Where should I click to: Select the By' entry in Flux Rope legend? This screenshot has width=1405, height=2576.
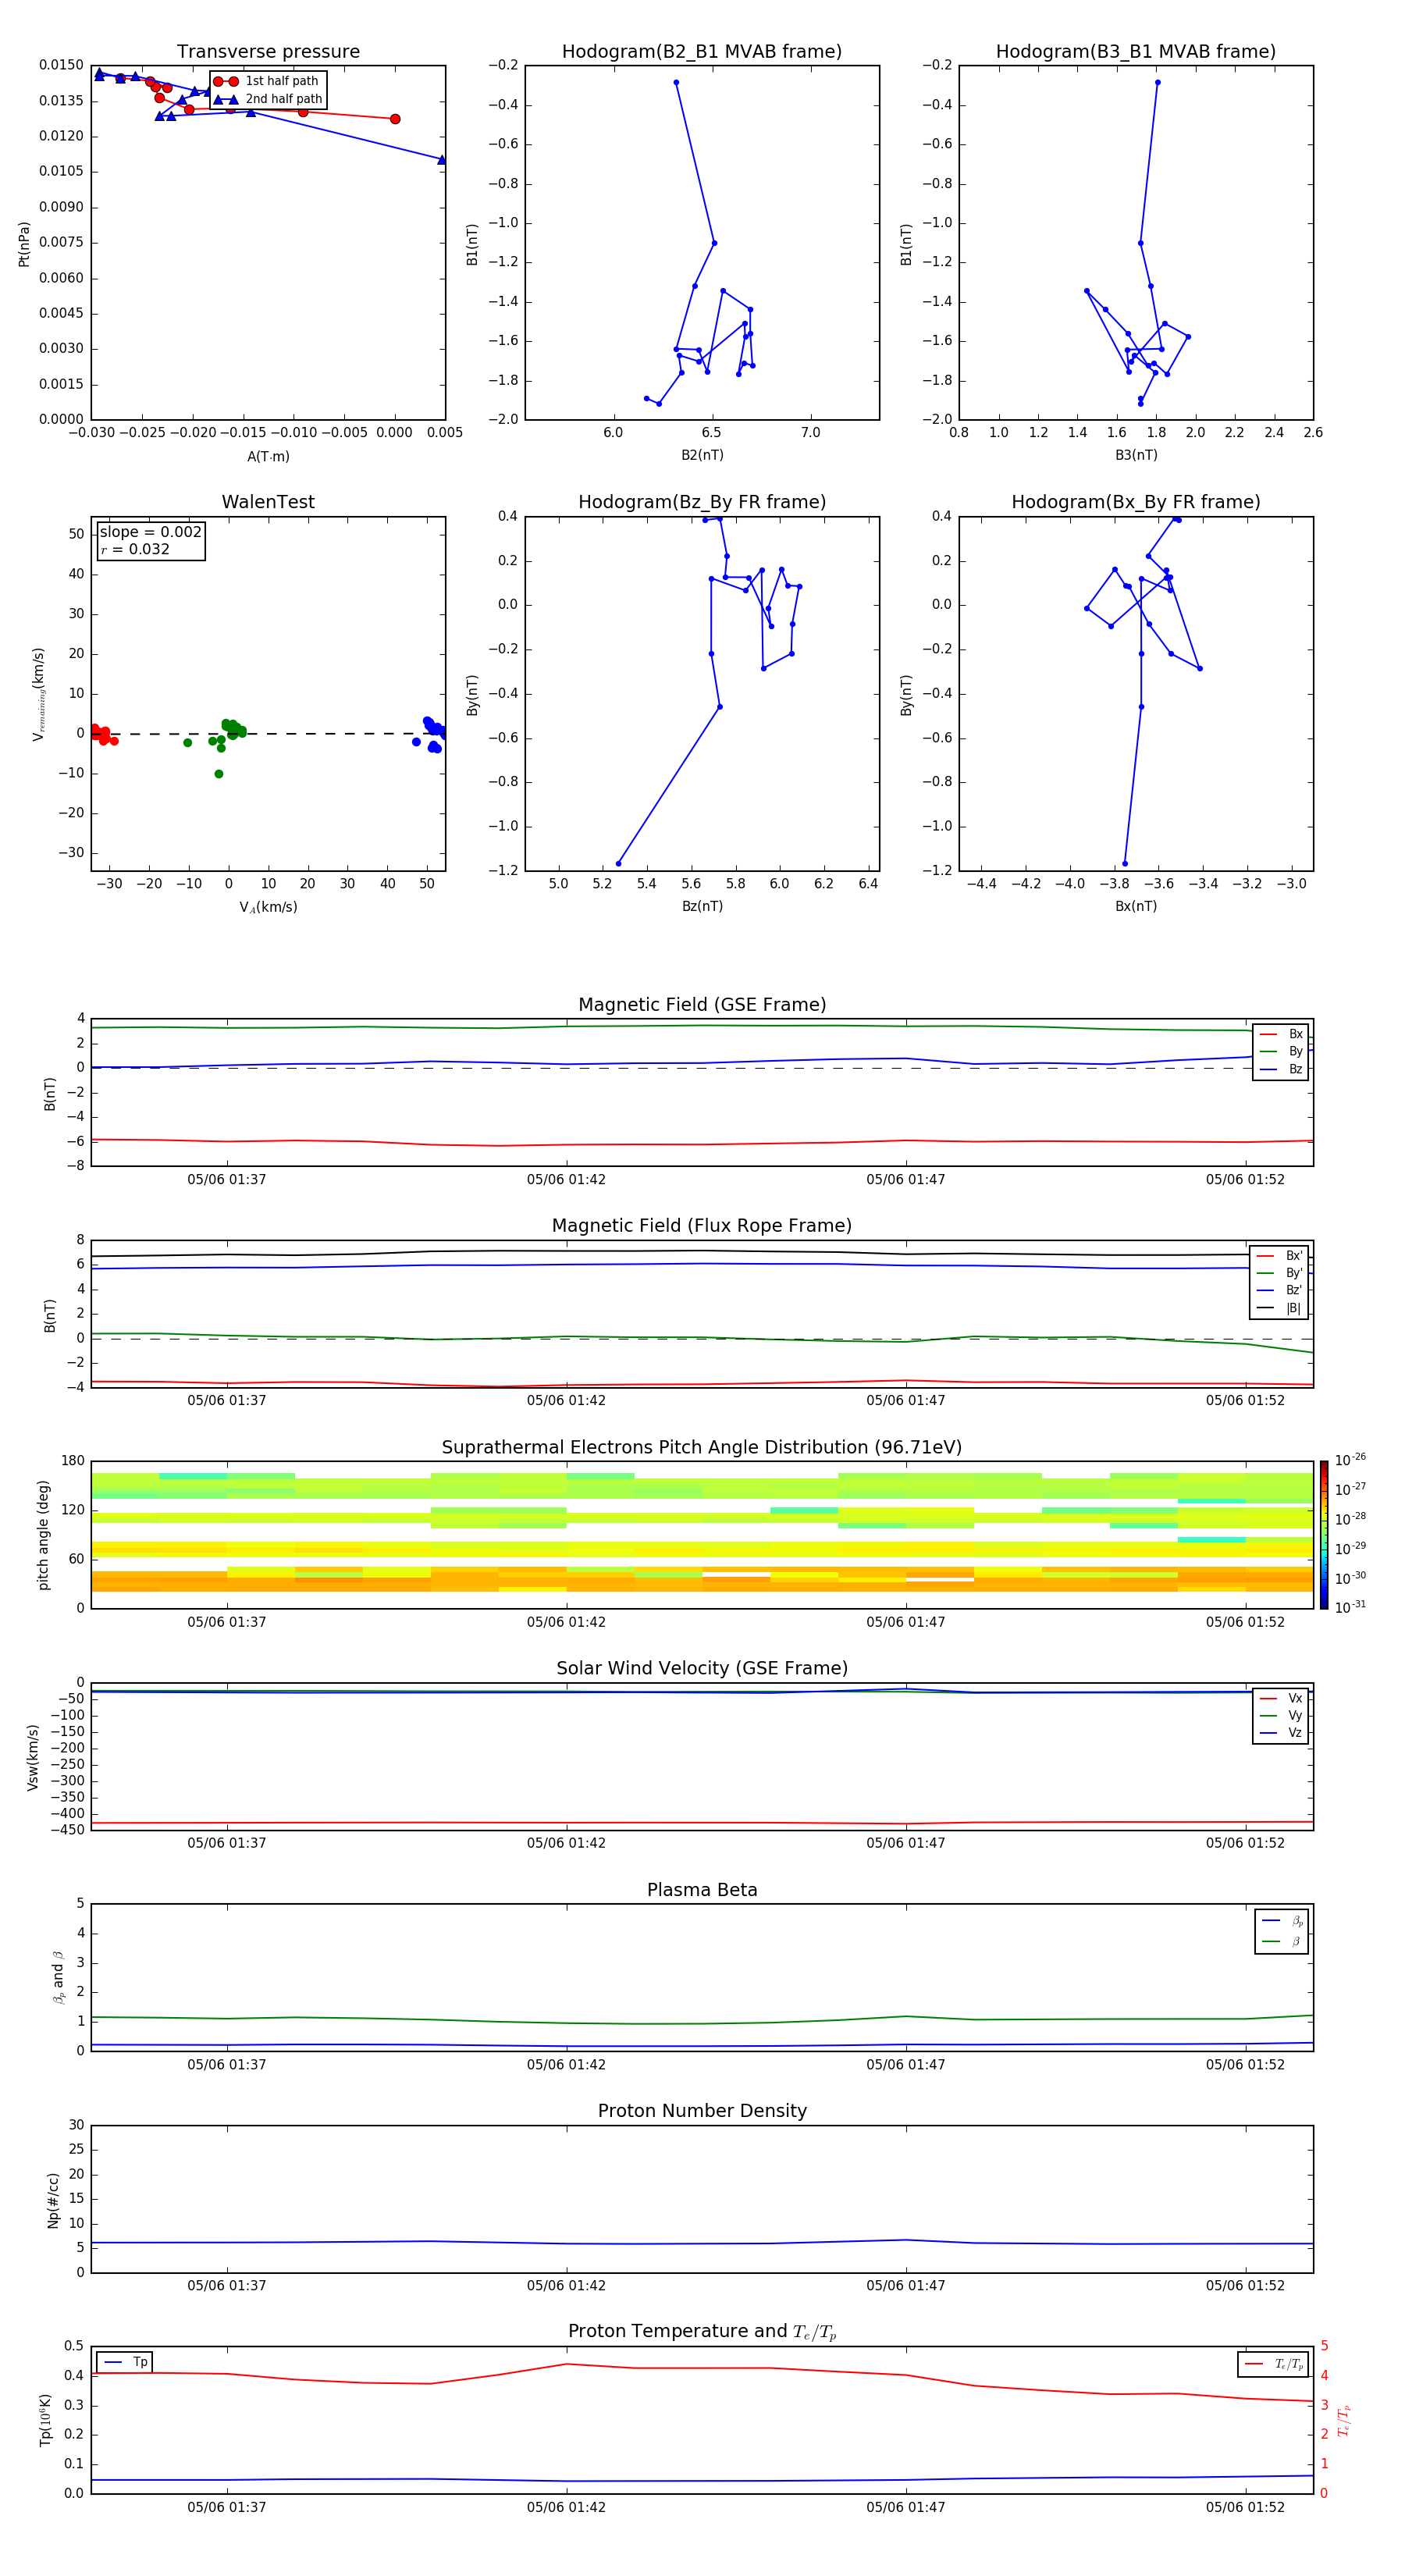coord(1280,1273)
